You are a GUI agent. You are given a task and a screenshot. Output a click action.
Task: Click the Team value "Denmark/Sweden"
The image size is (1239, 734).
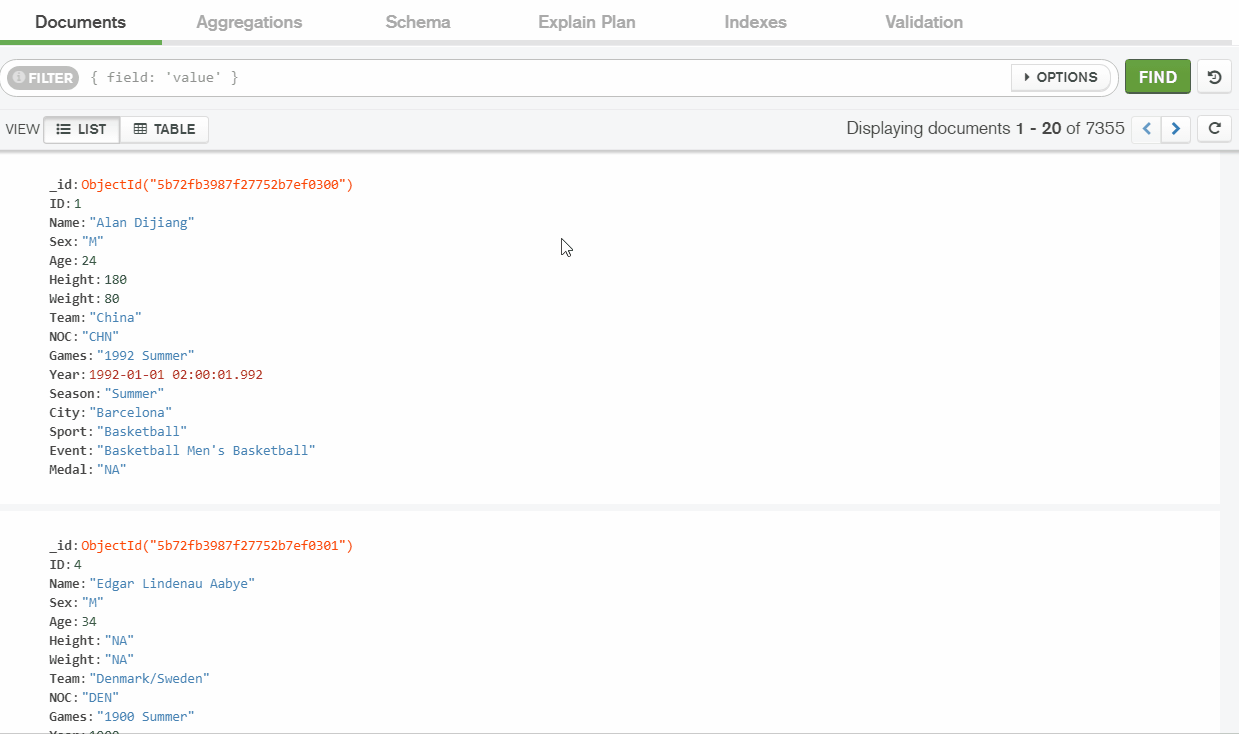(x=149, y=679)
